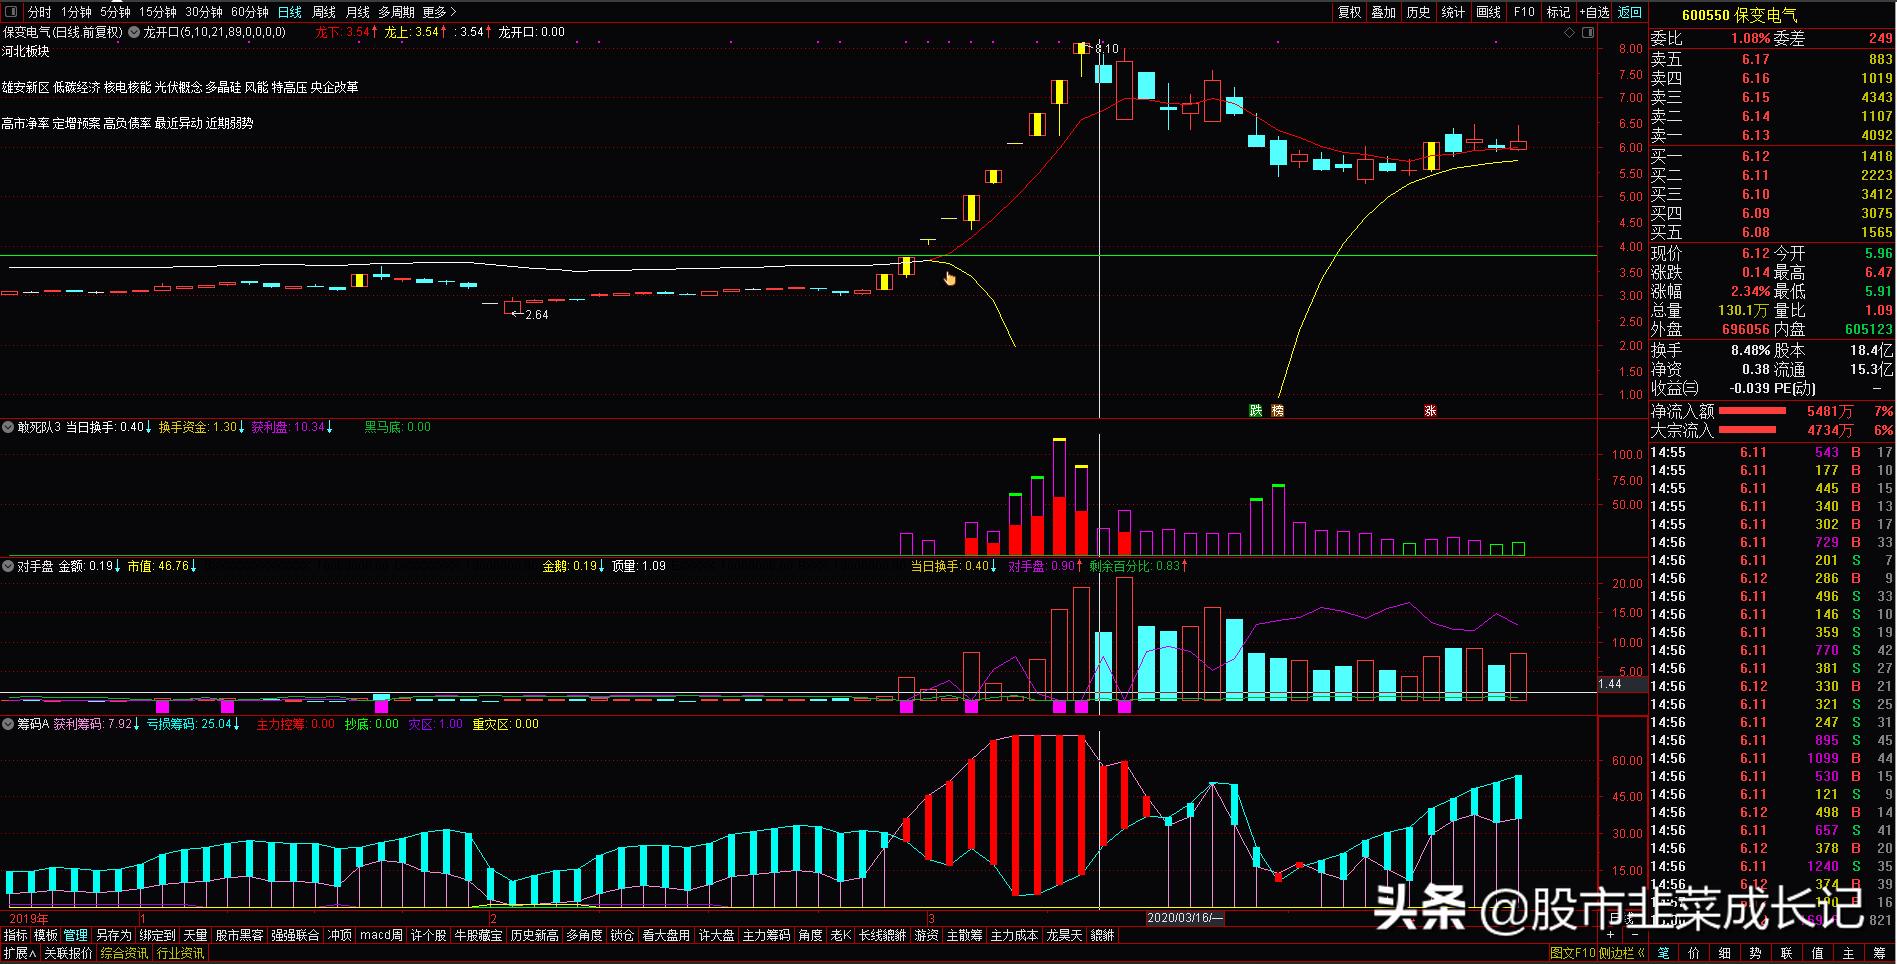
Task: Apply the 看大盘用 indicator template
Action: coord(666,935)
